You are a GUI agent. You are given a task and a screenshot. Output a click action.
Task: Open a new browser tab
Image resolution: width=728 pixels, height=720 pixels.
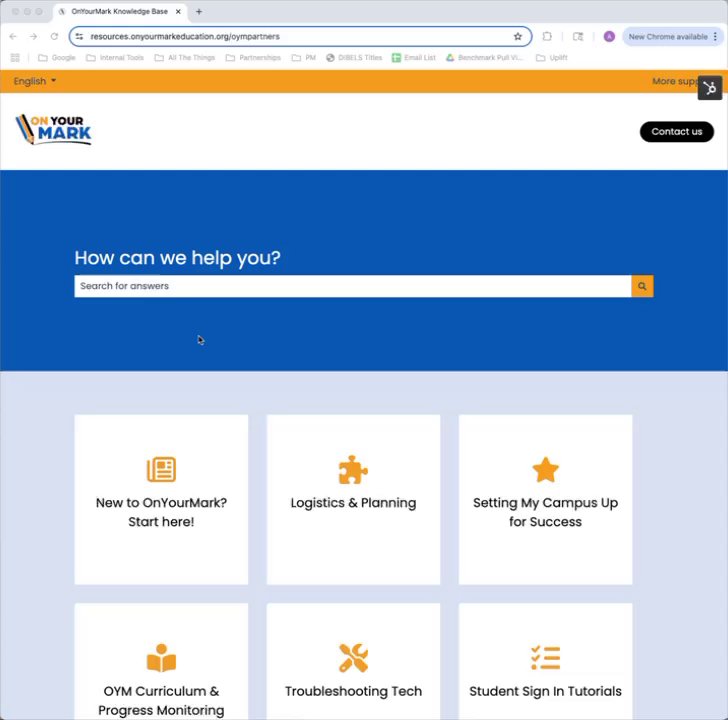[199, 12]
